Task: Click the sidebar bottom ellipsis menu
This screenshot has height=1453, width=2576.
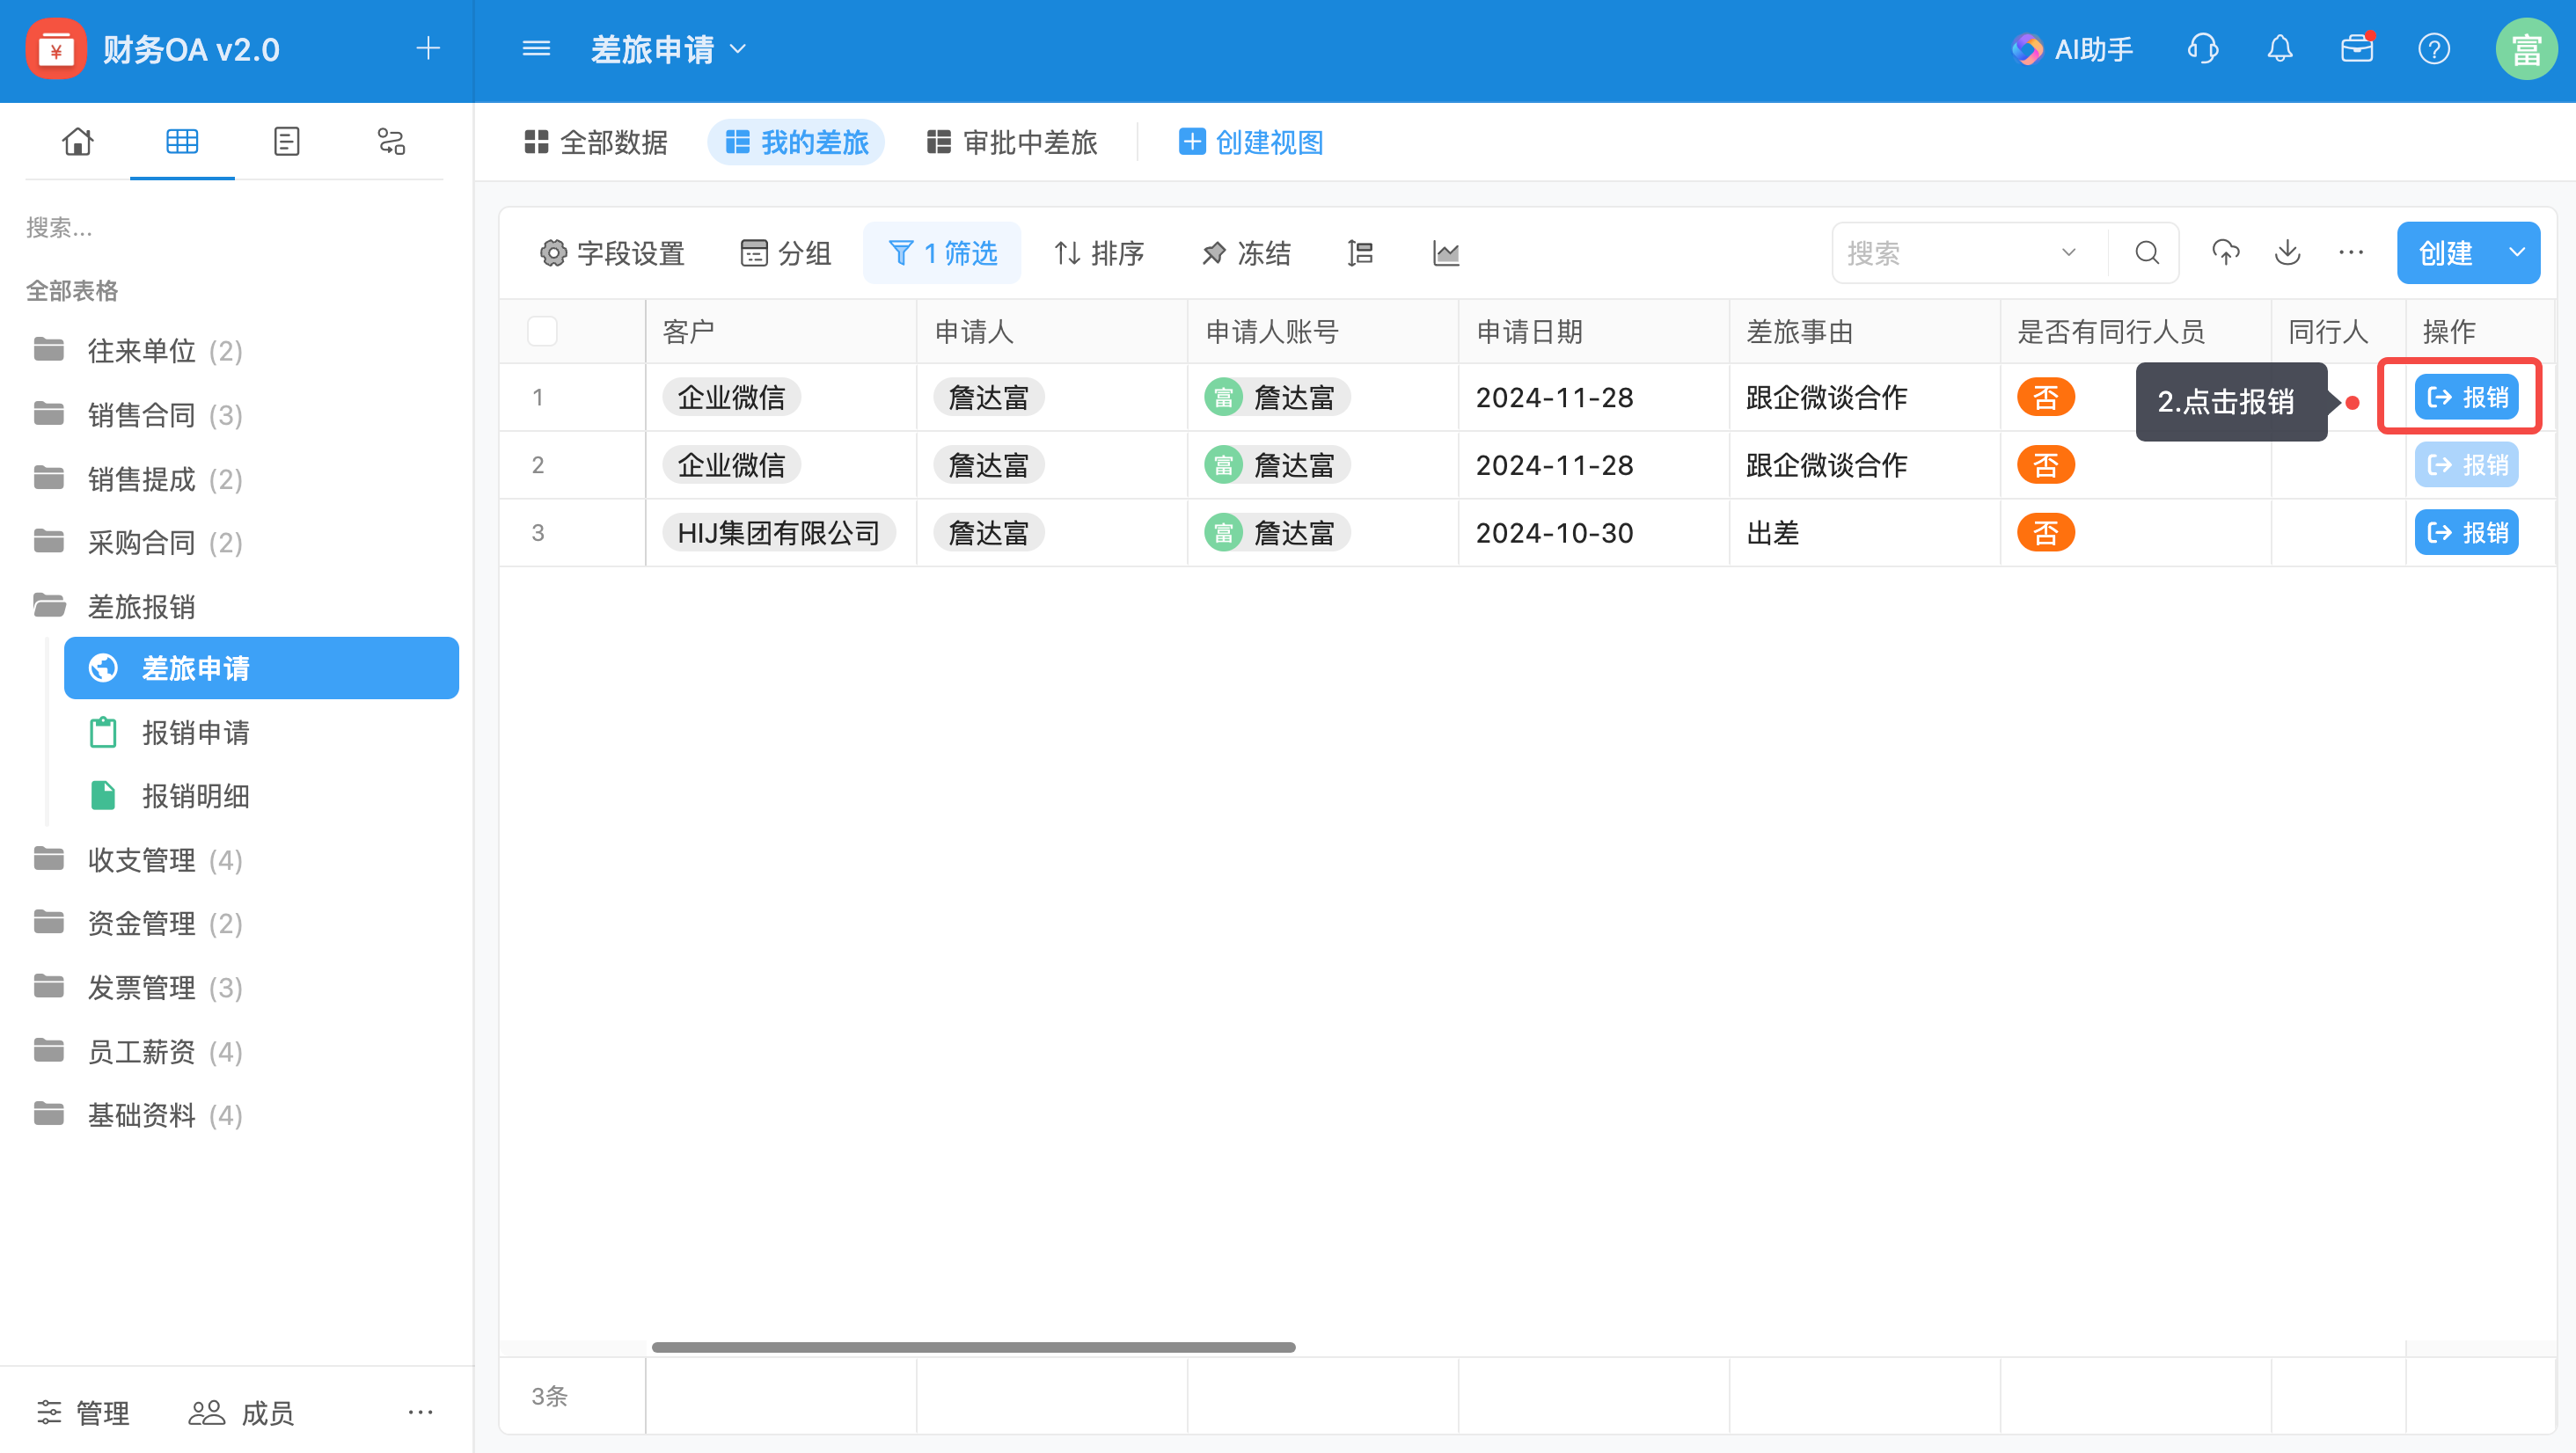Action: pyautogui.click(x=420, y=1412)
